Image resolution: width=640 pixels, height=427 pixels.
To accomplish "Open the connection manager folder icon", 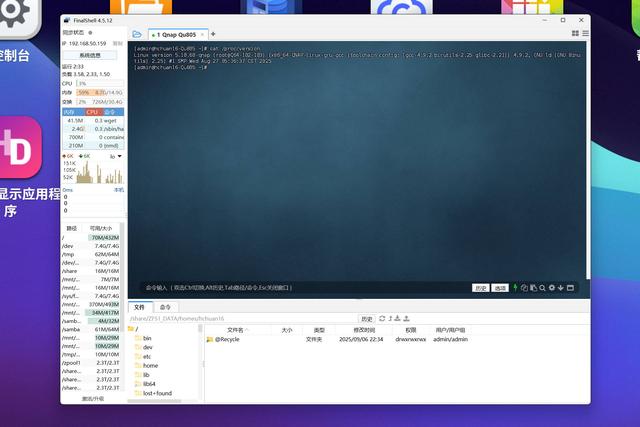I will 137,35.
